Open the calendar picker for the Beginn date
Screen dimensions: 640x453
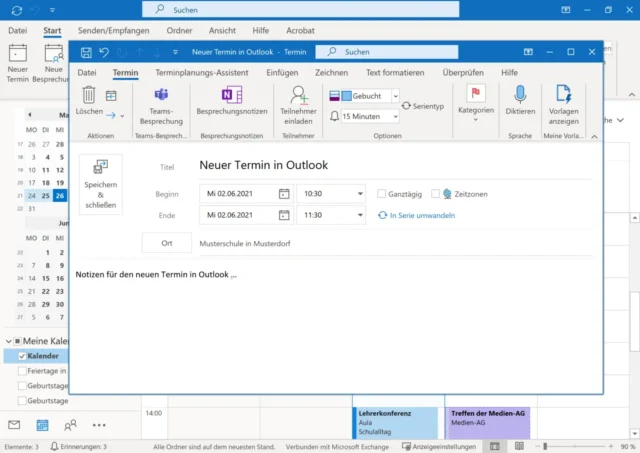pyautogui.click(x=284, y=194)
